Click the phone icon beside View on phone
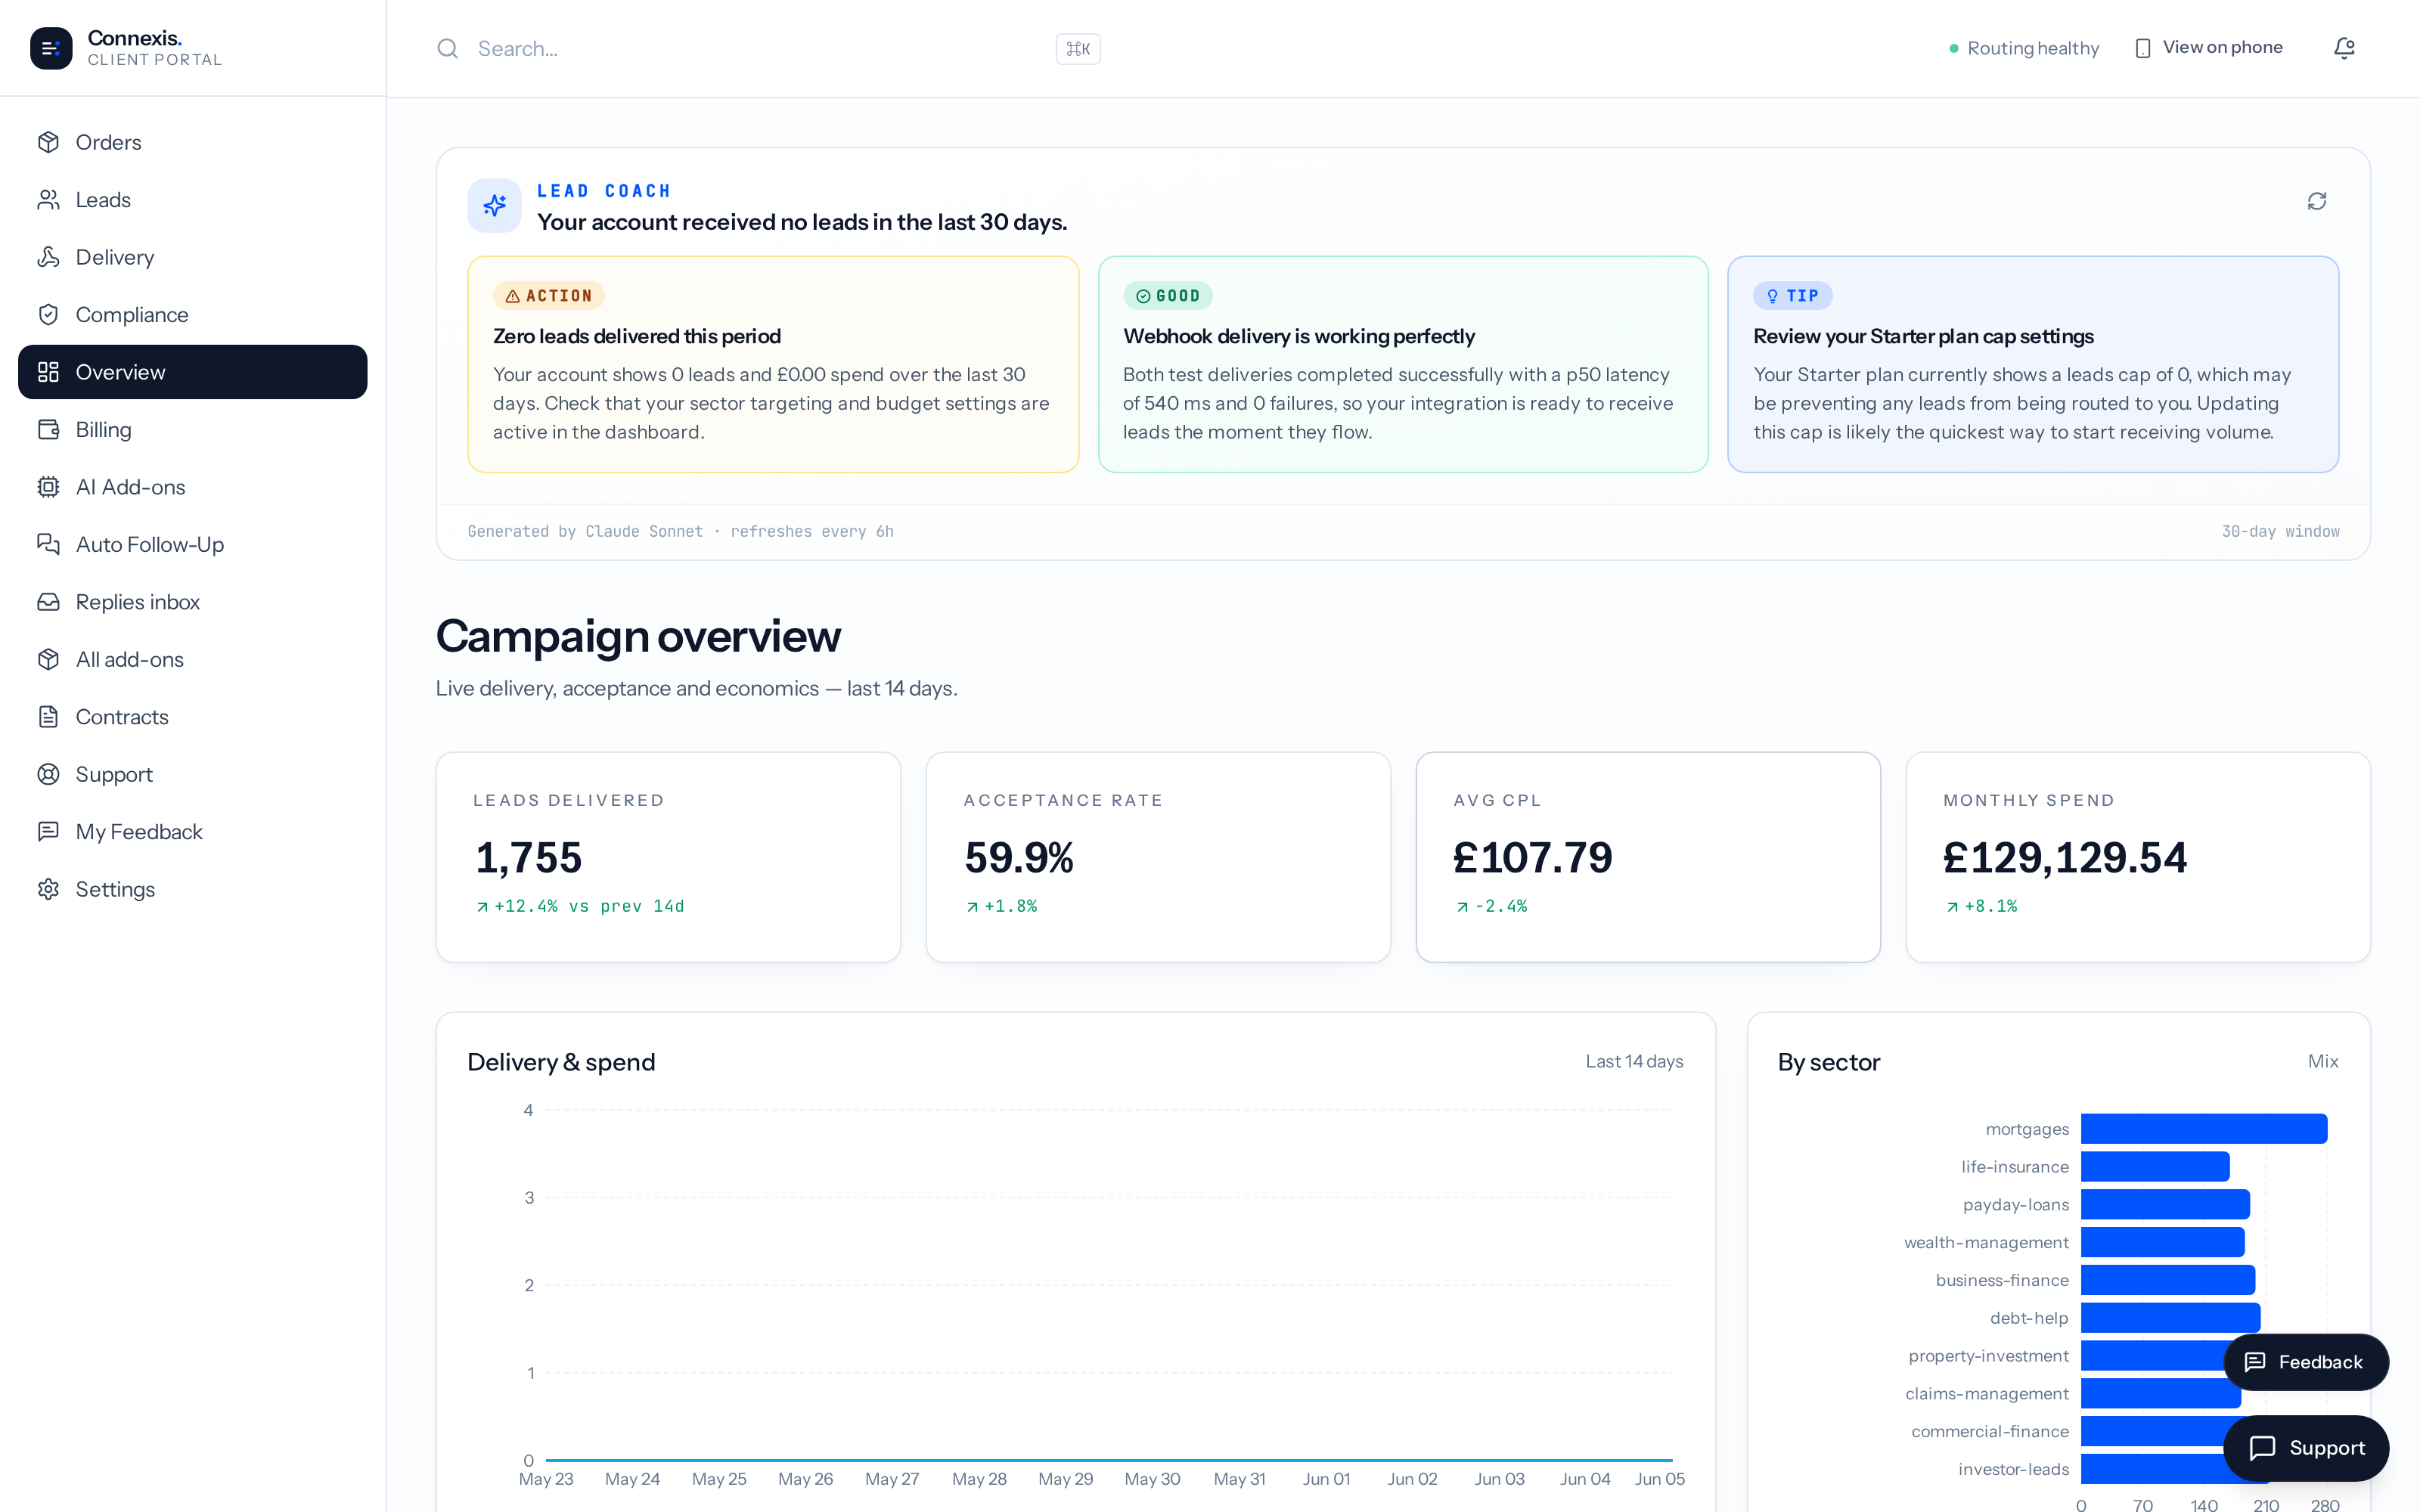The width and height of the screenshot is (2420, 1512). 2142,48
